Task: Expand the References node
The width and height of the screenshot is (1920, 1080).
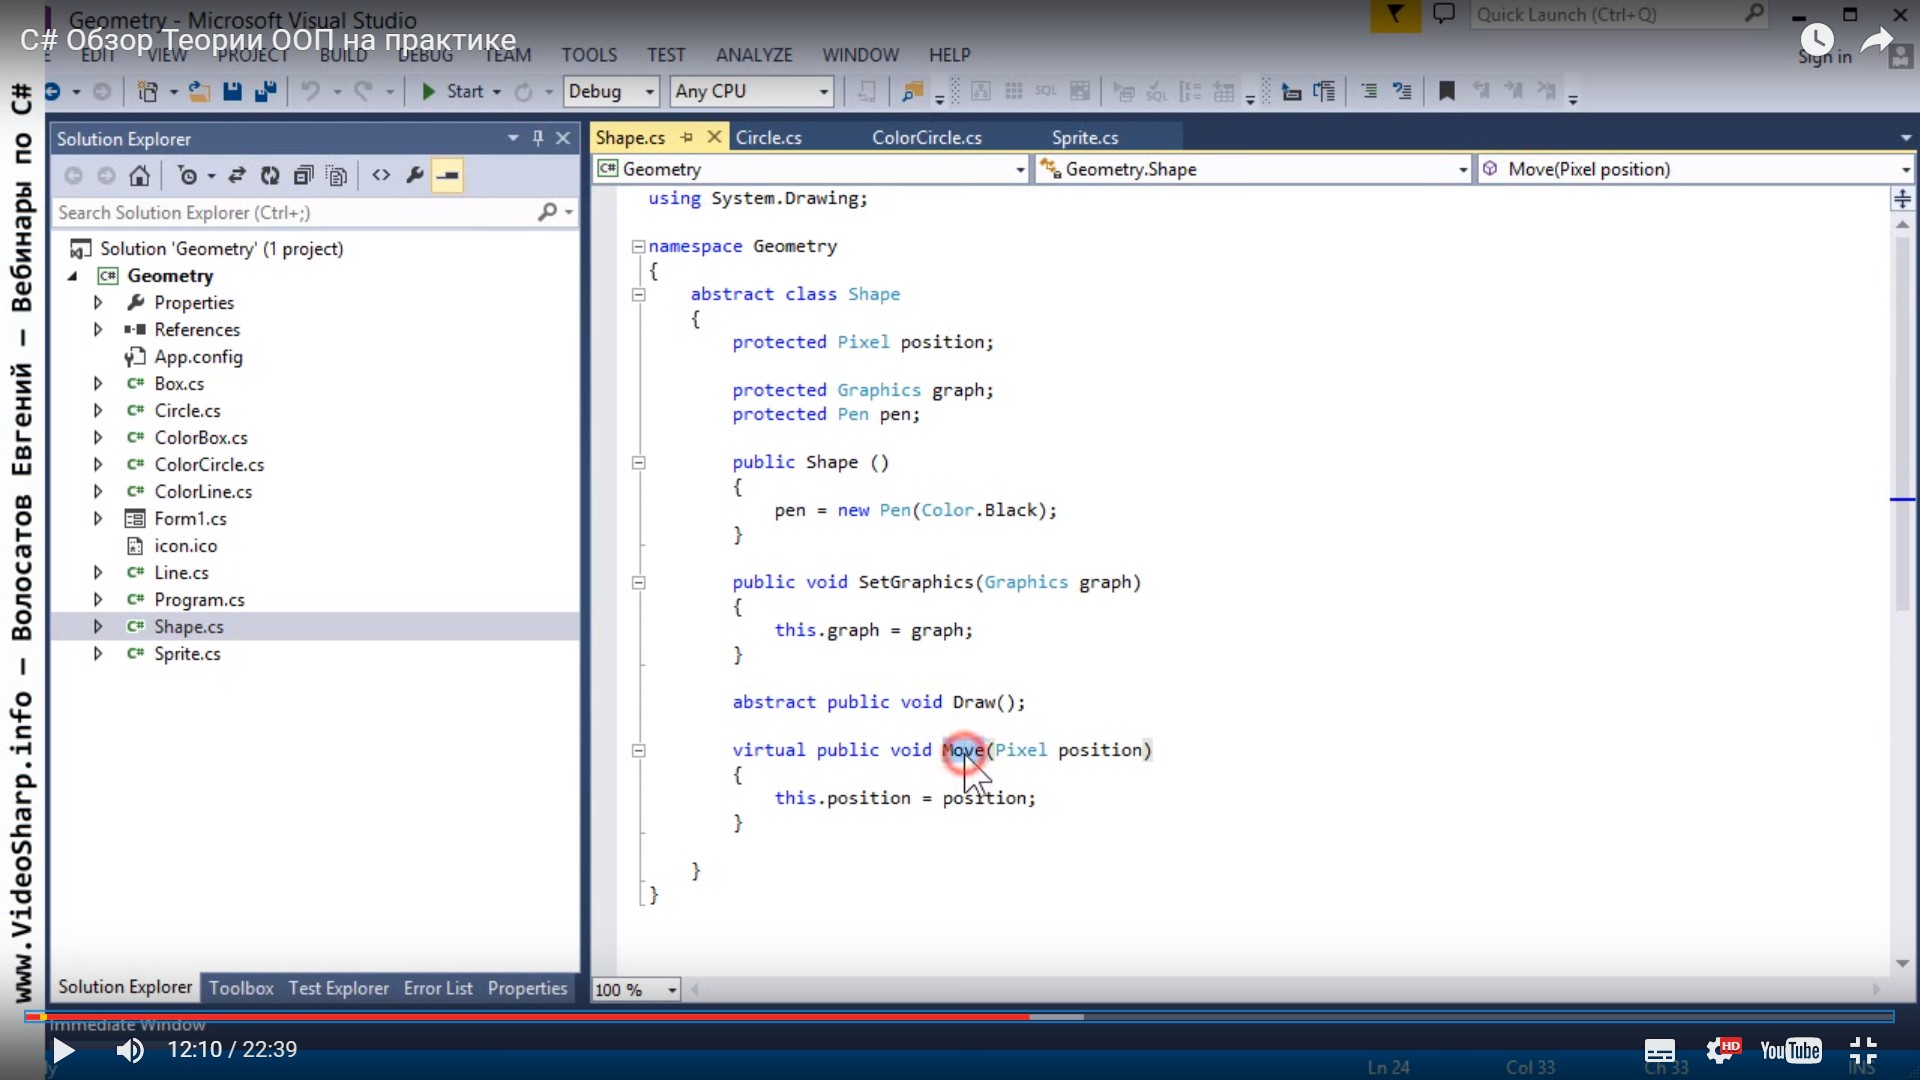Action: click(98, 329)
